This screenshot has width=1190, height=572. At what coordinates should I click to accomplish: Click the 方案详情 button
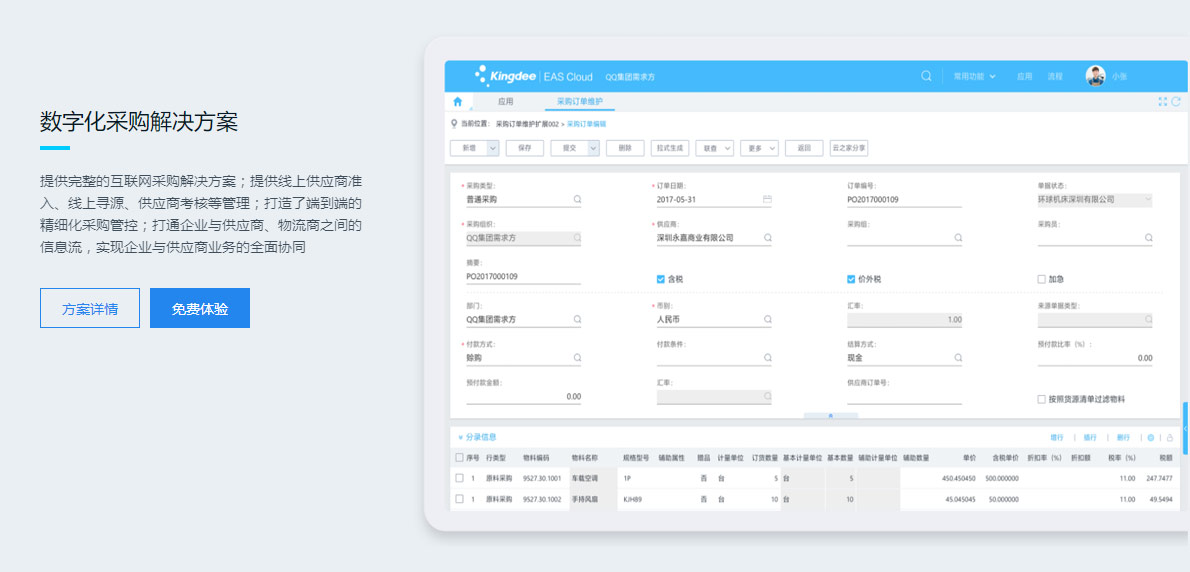point(90,308)
